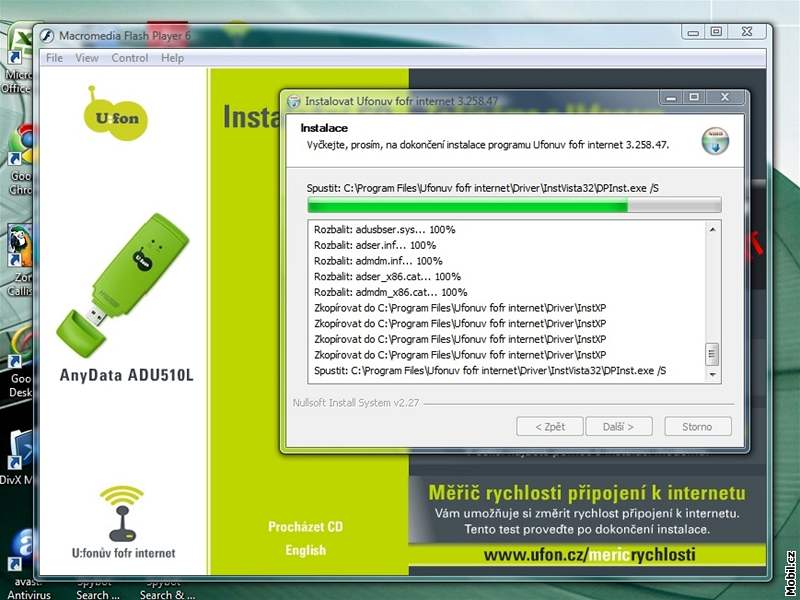
Task: Minimize the Macromedia Flash Player window
Action: tap(693, 32)
